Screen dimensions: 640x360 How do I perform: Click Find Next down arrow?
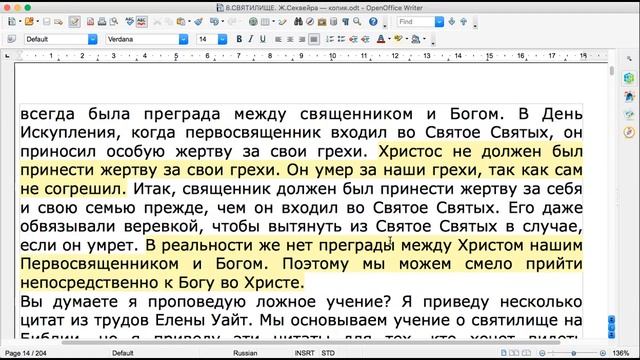pos(451,22)
